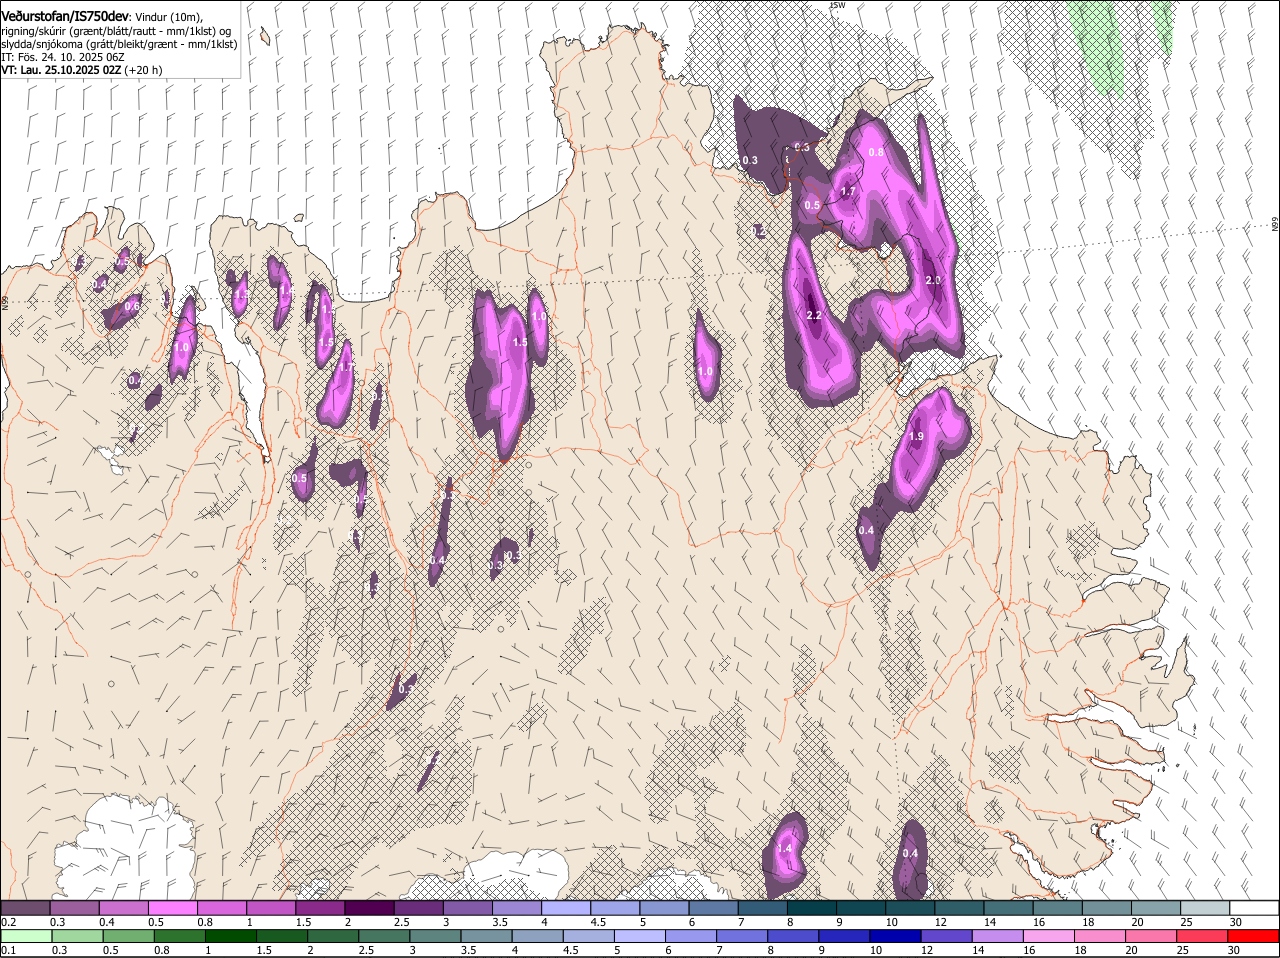
Task: Select top legend swatch between 8 and 9
Action: [811, 907]
